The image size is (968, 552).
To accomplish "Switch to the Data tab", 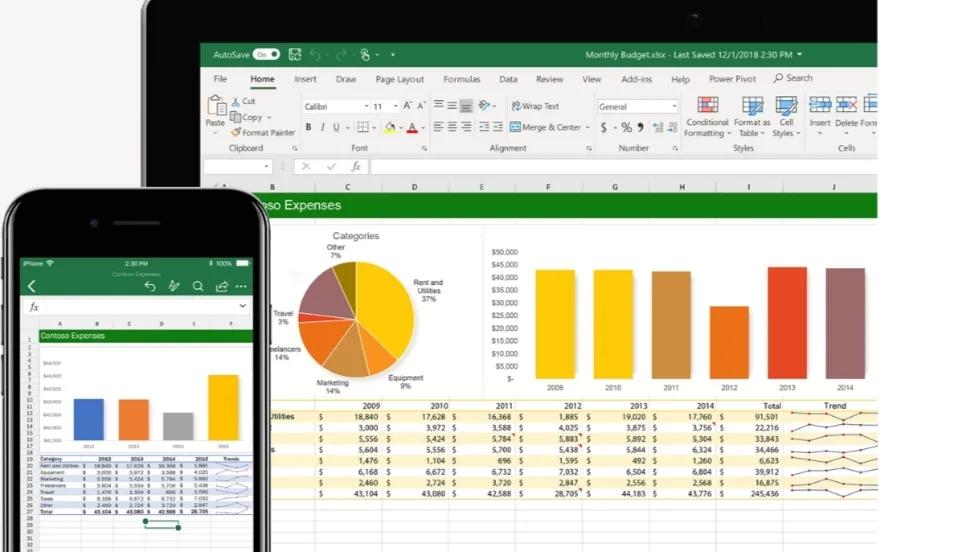I will pyautogui.click(x=508, y=79).
